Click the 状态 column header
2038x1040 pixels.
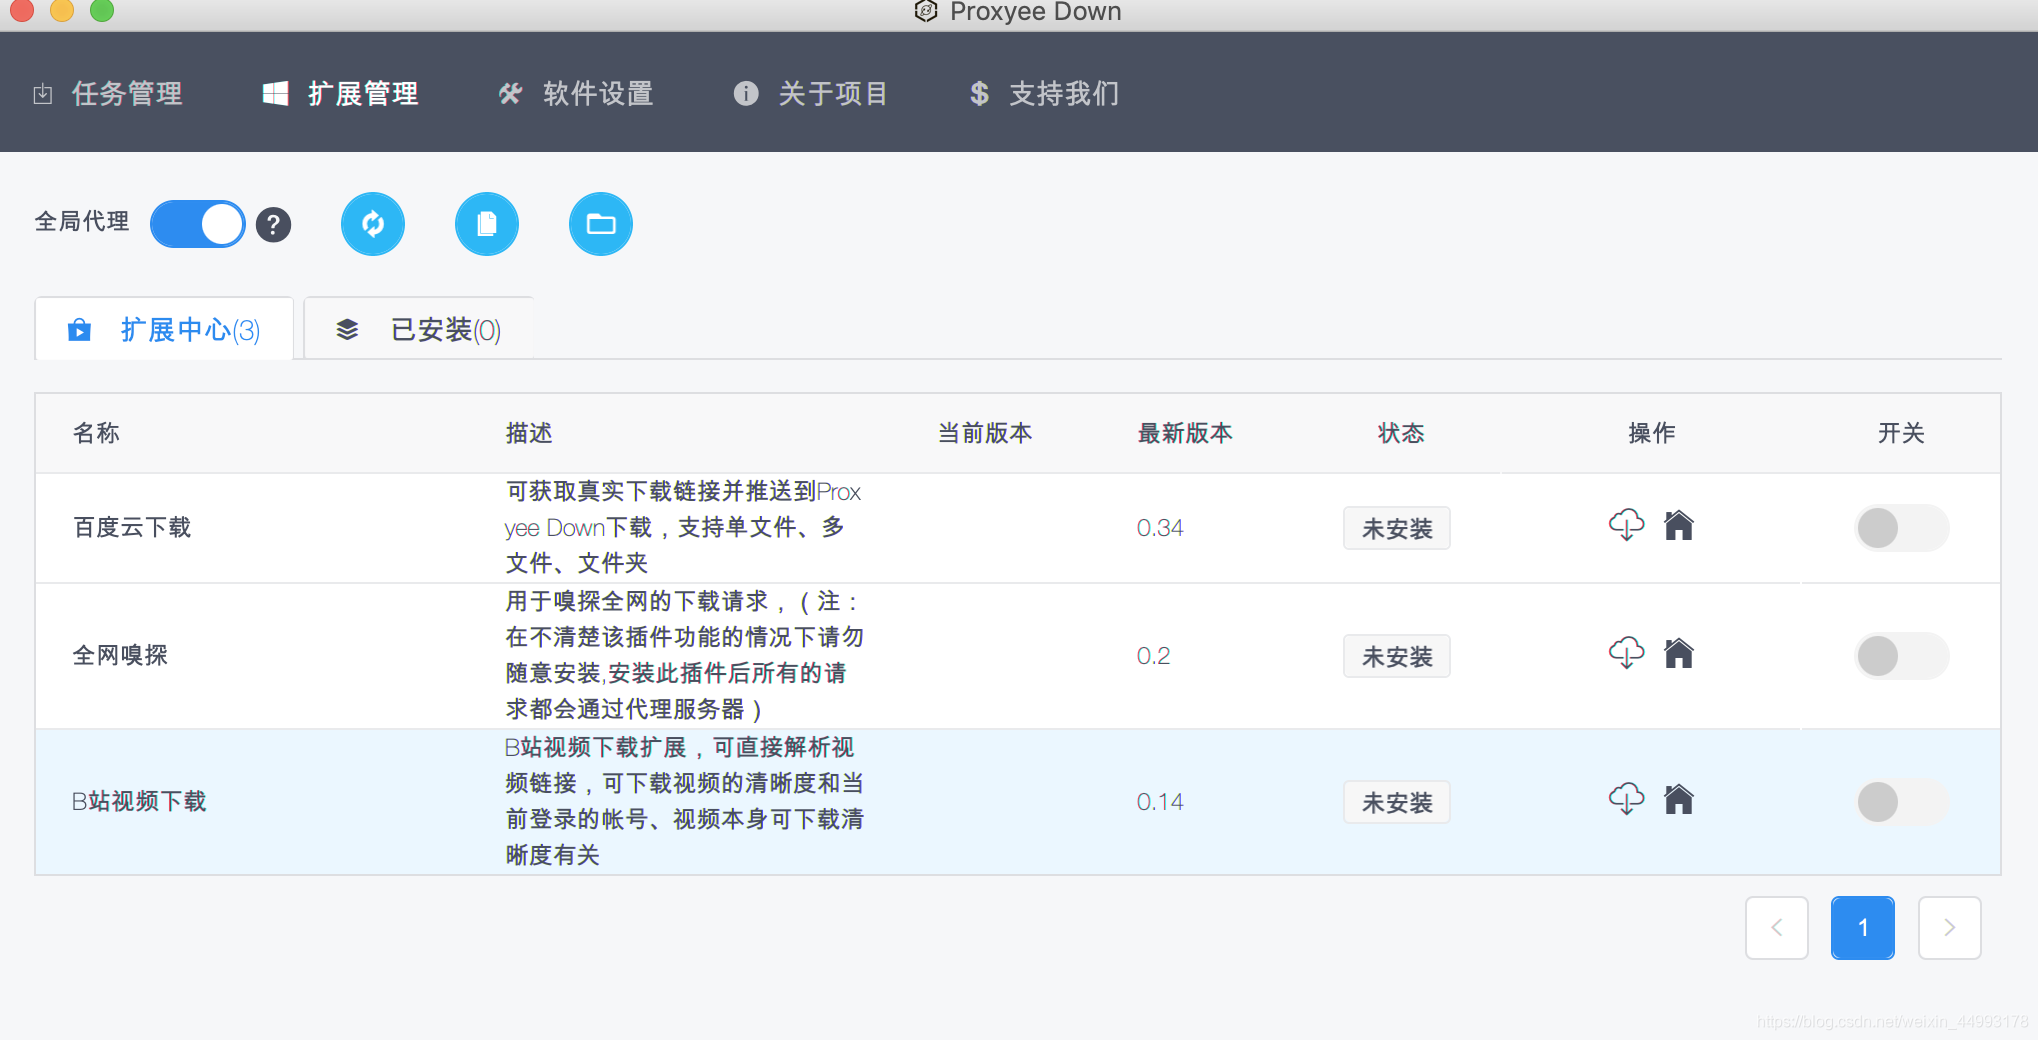[x=1401, y=433]
